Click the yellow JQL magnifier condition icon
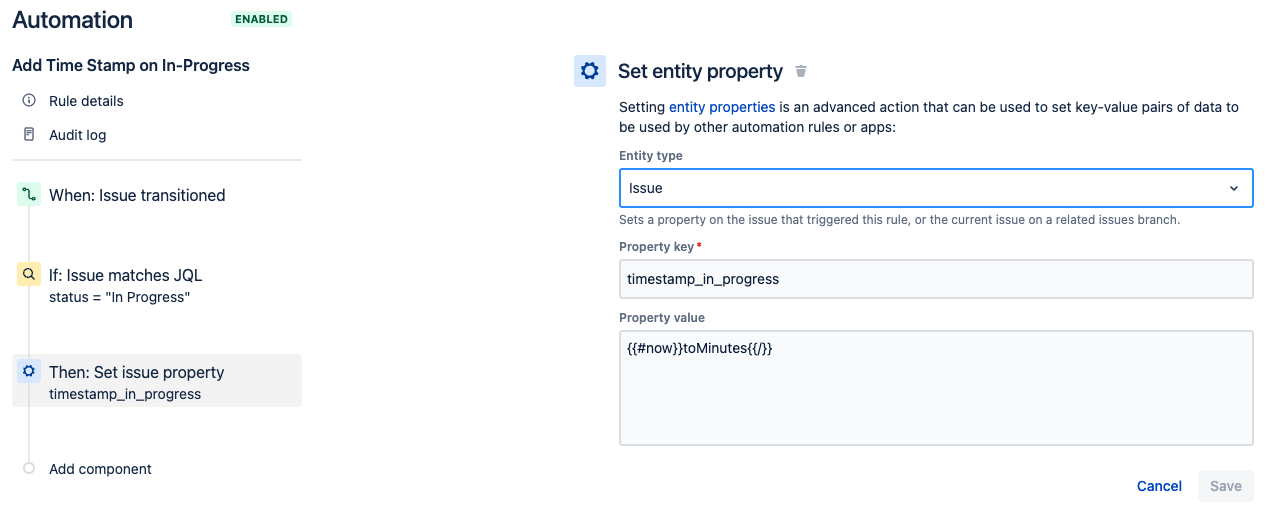Image resolution: width=1288 pixels, height=515 pixels. pos(29,275)
